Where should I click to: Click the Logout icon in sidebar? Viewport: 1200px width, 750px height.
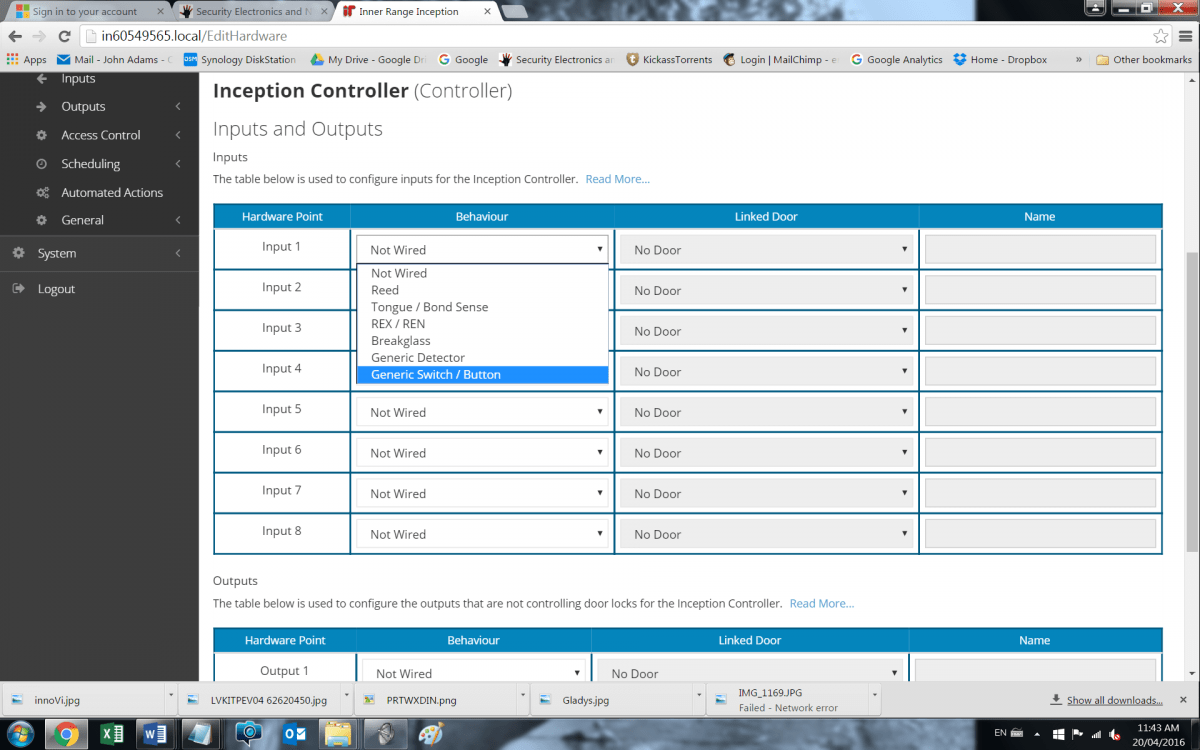coord(18,289)
